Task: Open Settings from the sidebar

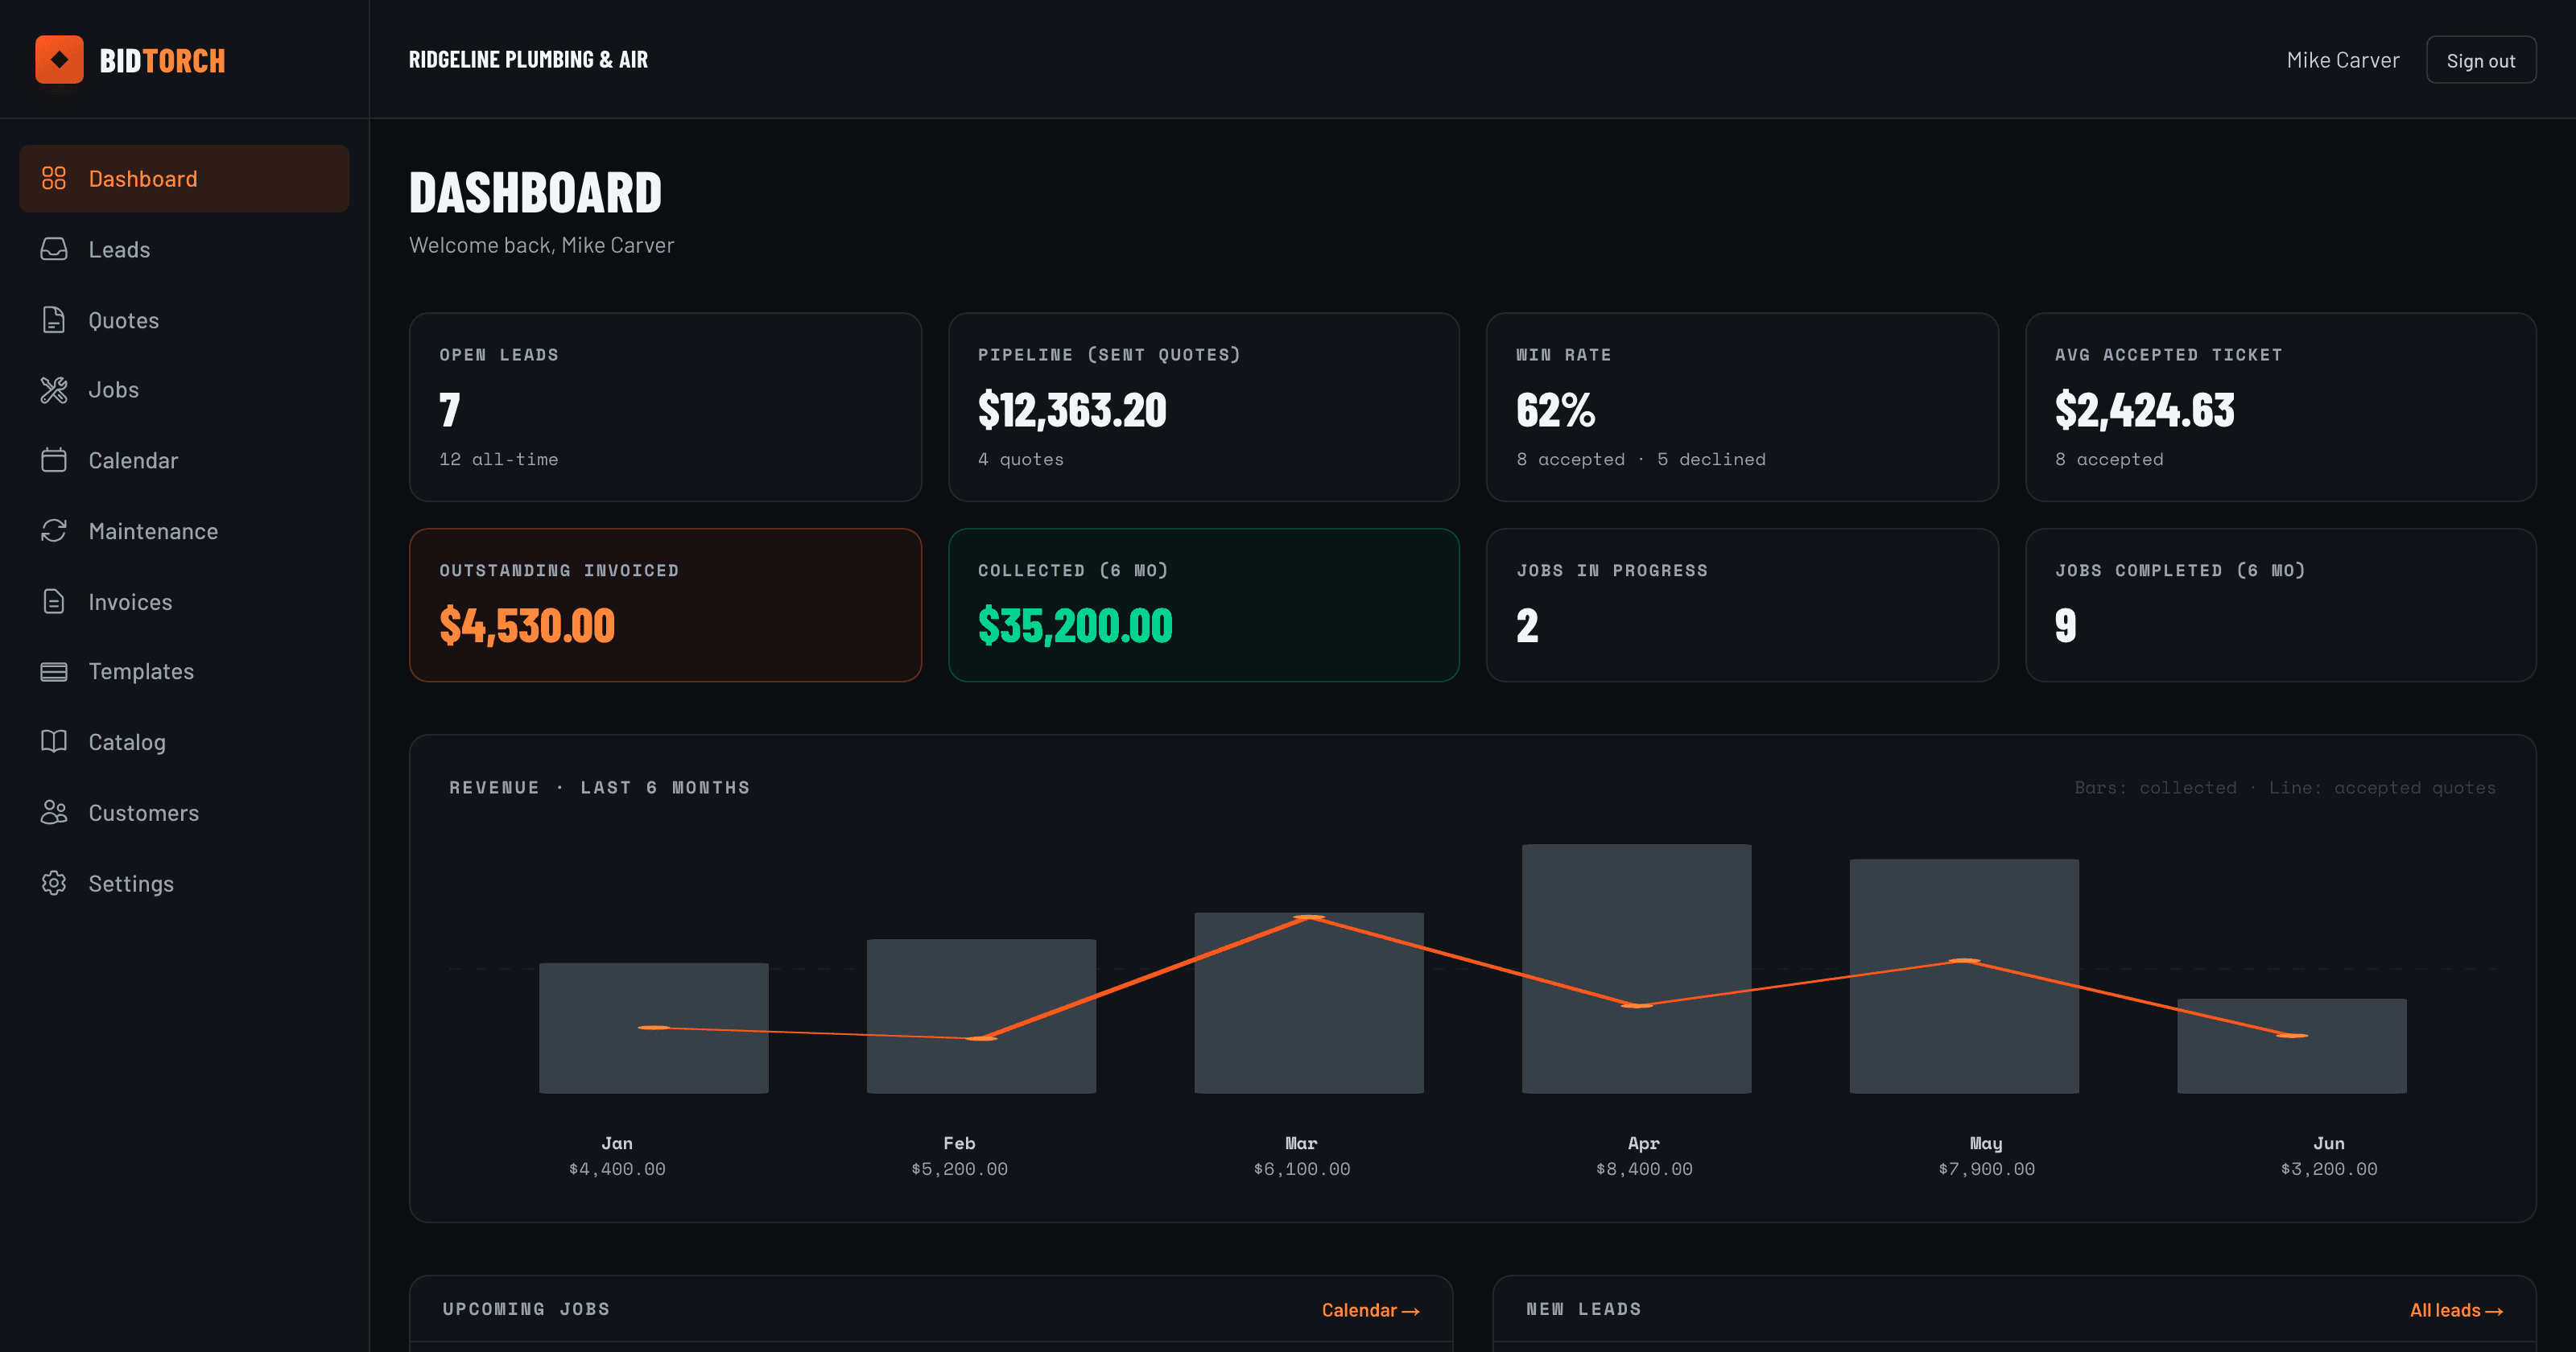Action: [184, 883]
